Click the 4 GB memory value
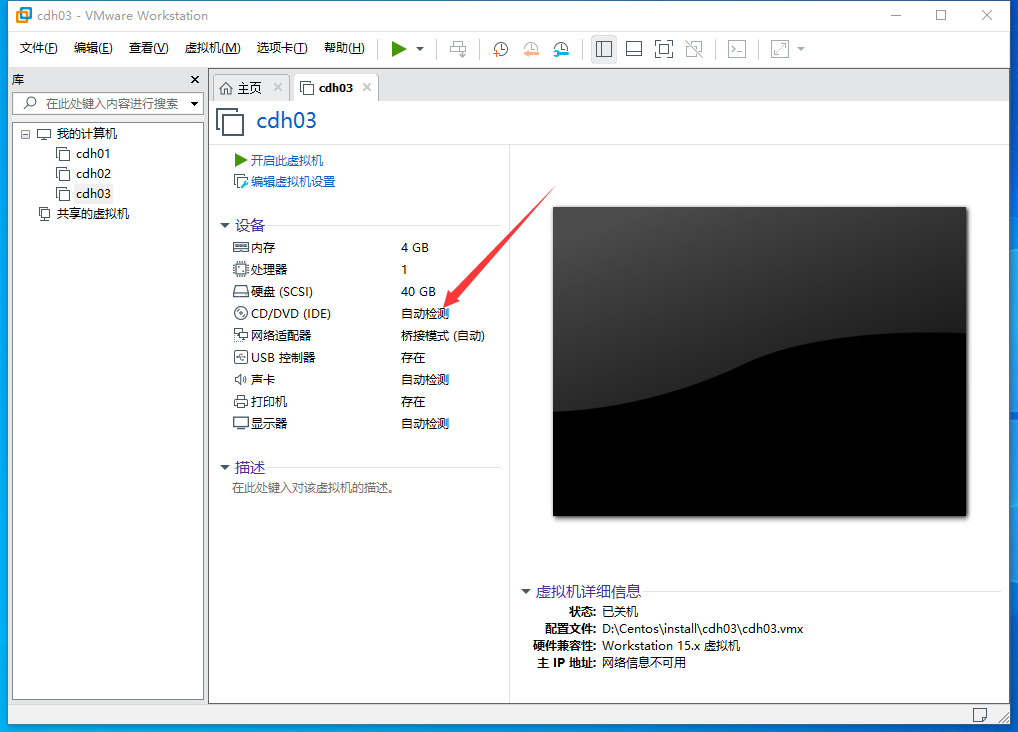The height and width of the screenshot is (732, 1018). tap(415, 247)
